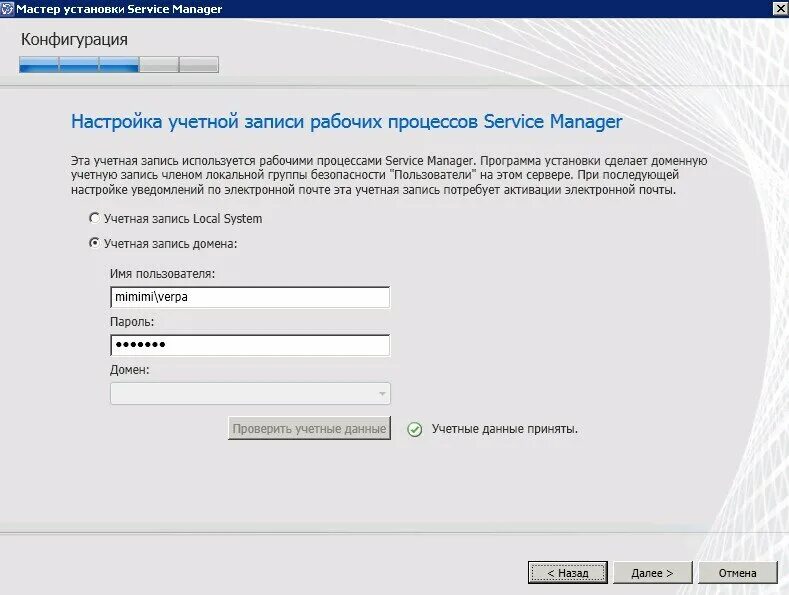789x595 pixels.
Task: Click the Пароль label
Action: pos(132,322)
